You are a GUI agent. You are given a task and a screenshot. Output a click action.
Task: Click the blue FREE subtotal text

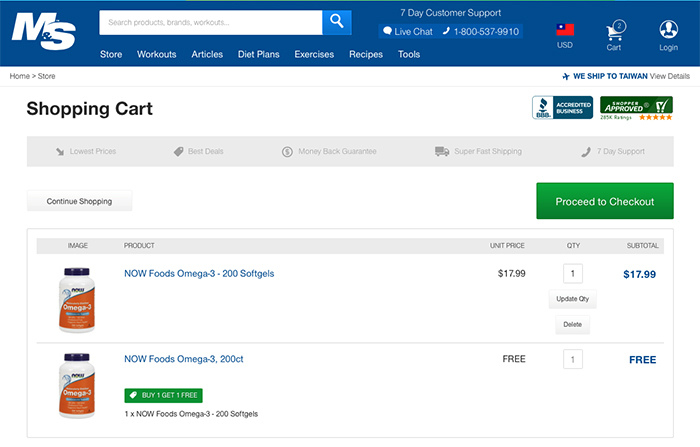(x=642, y=360)
